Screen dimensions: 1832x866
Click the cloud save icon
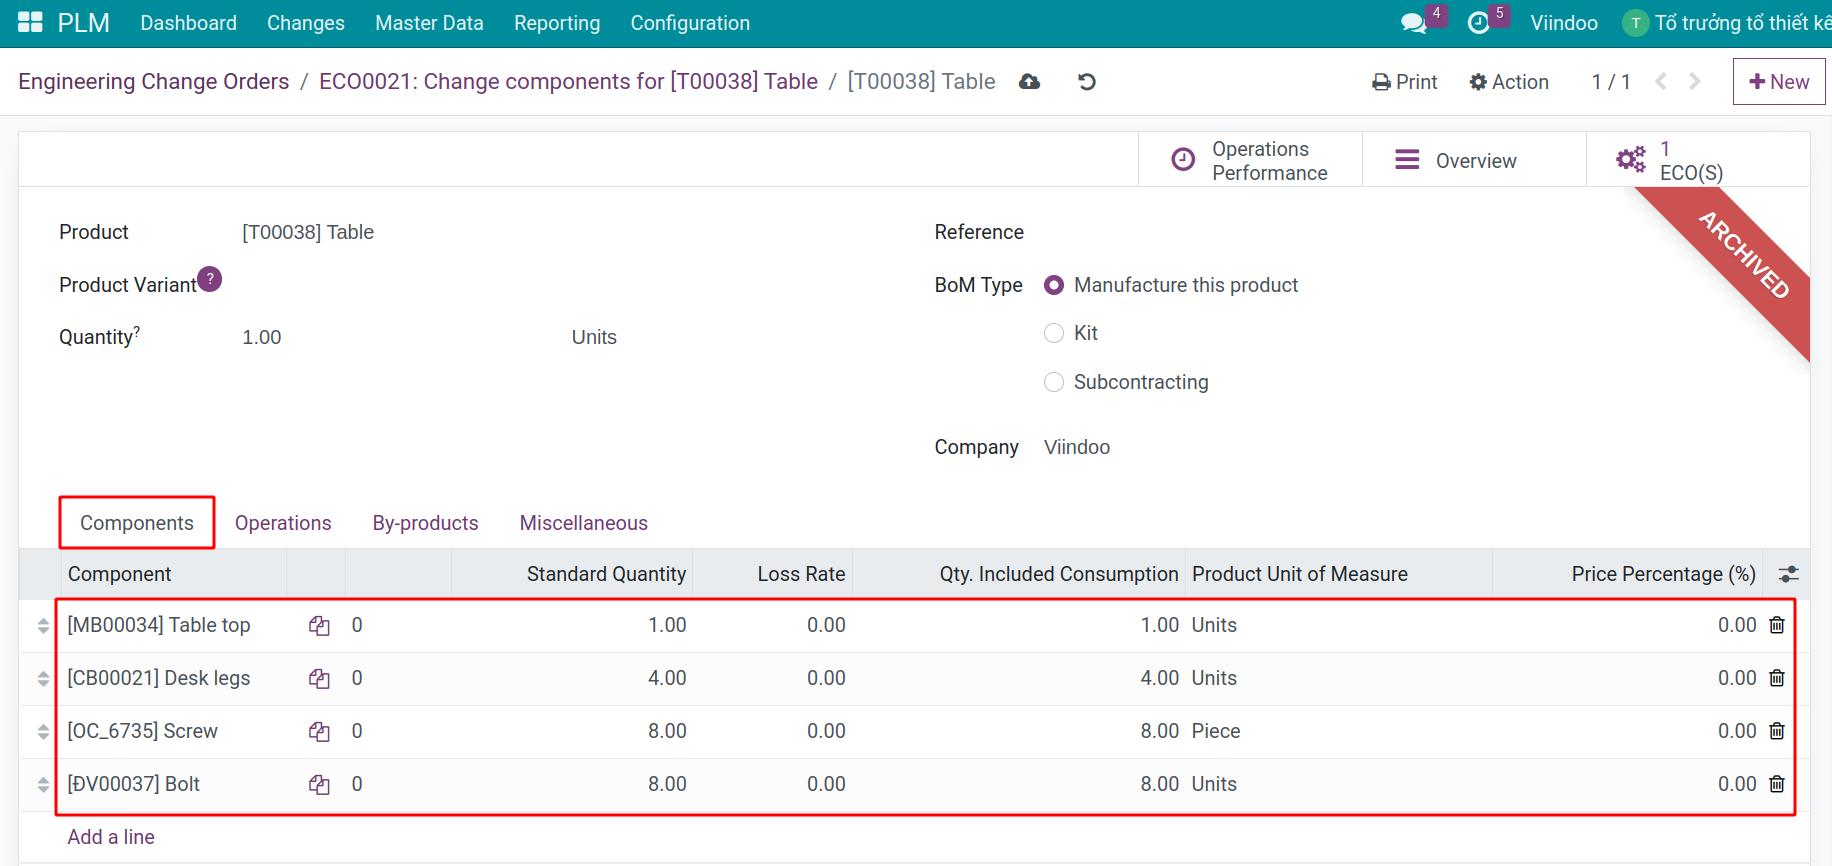point(1029,82)
